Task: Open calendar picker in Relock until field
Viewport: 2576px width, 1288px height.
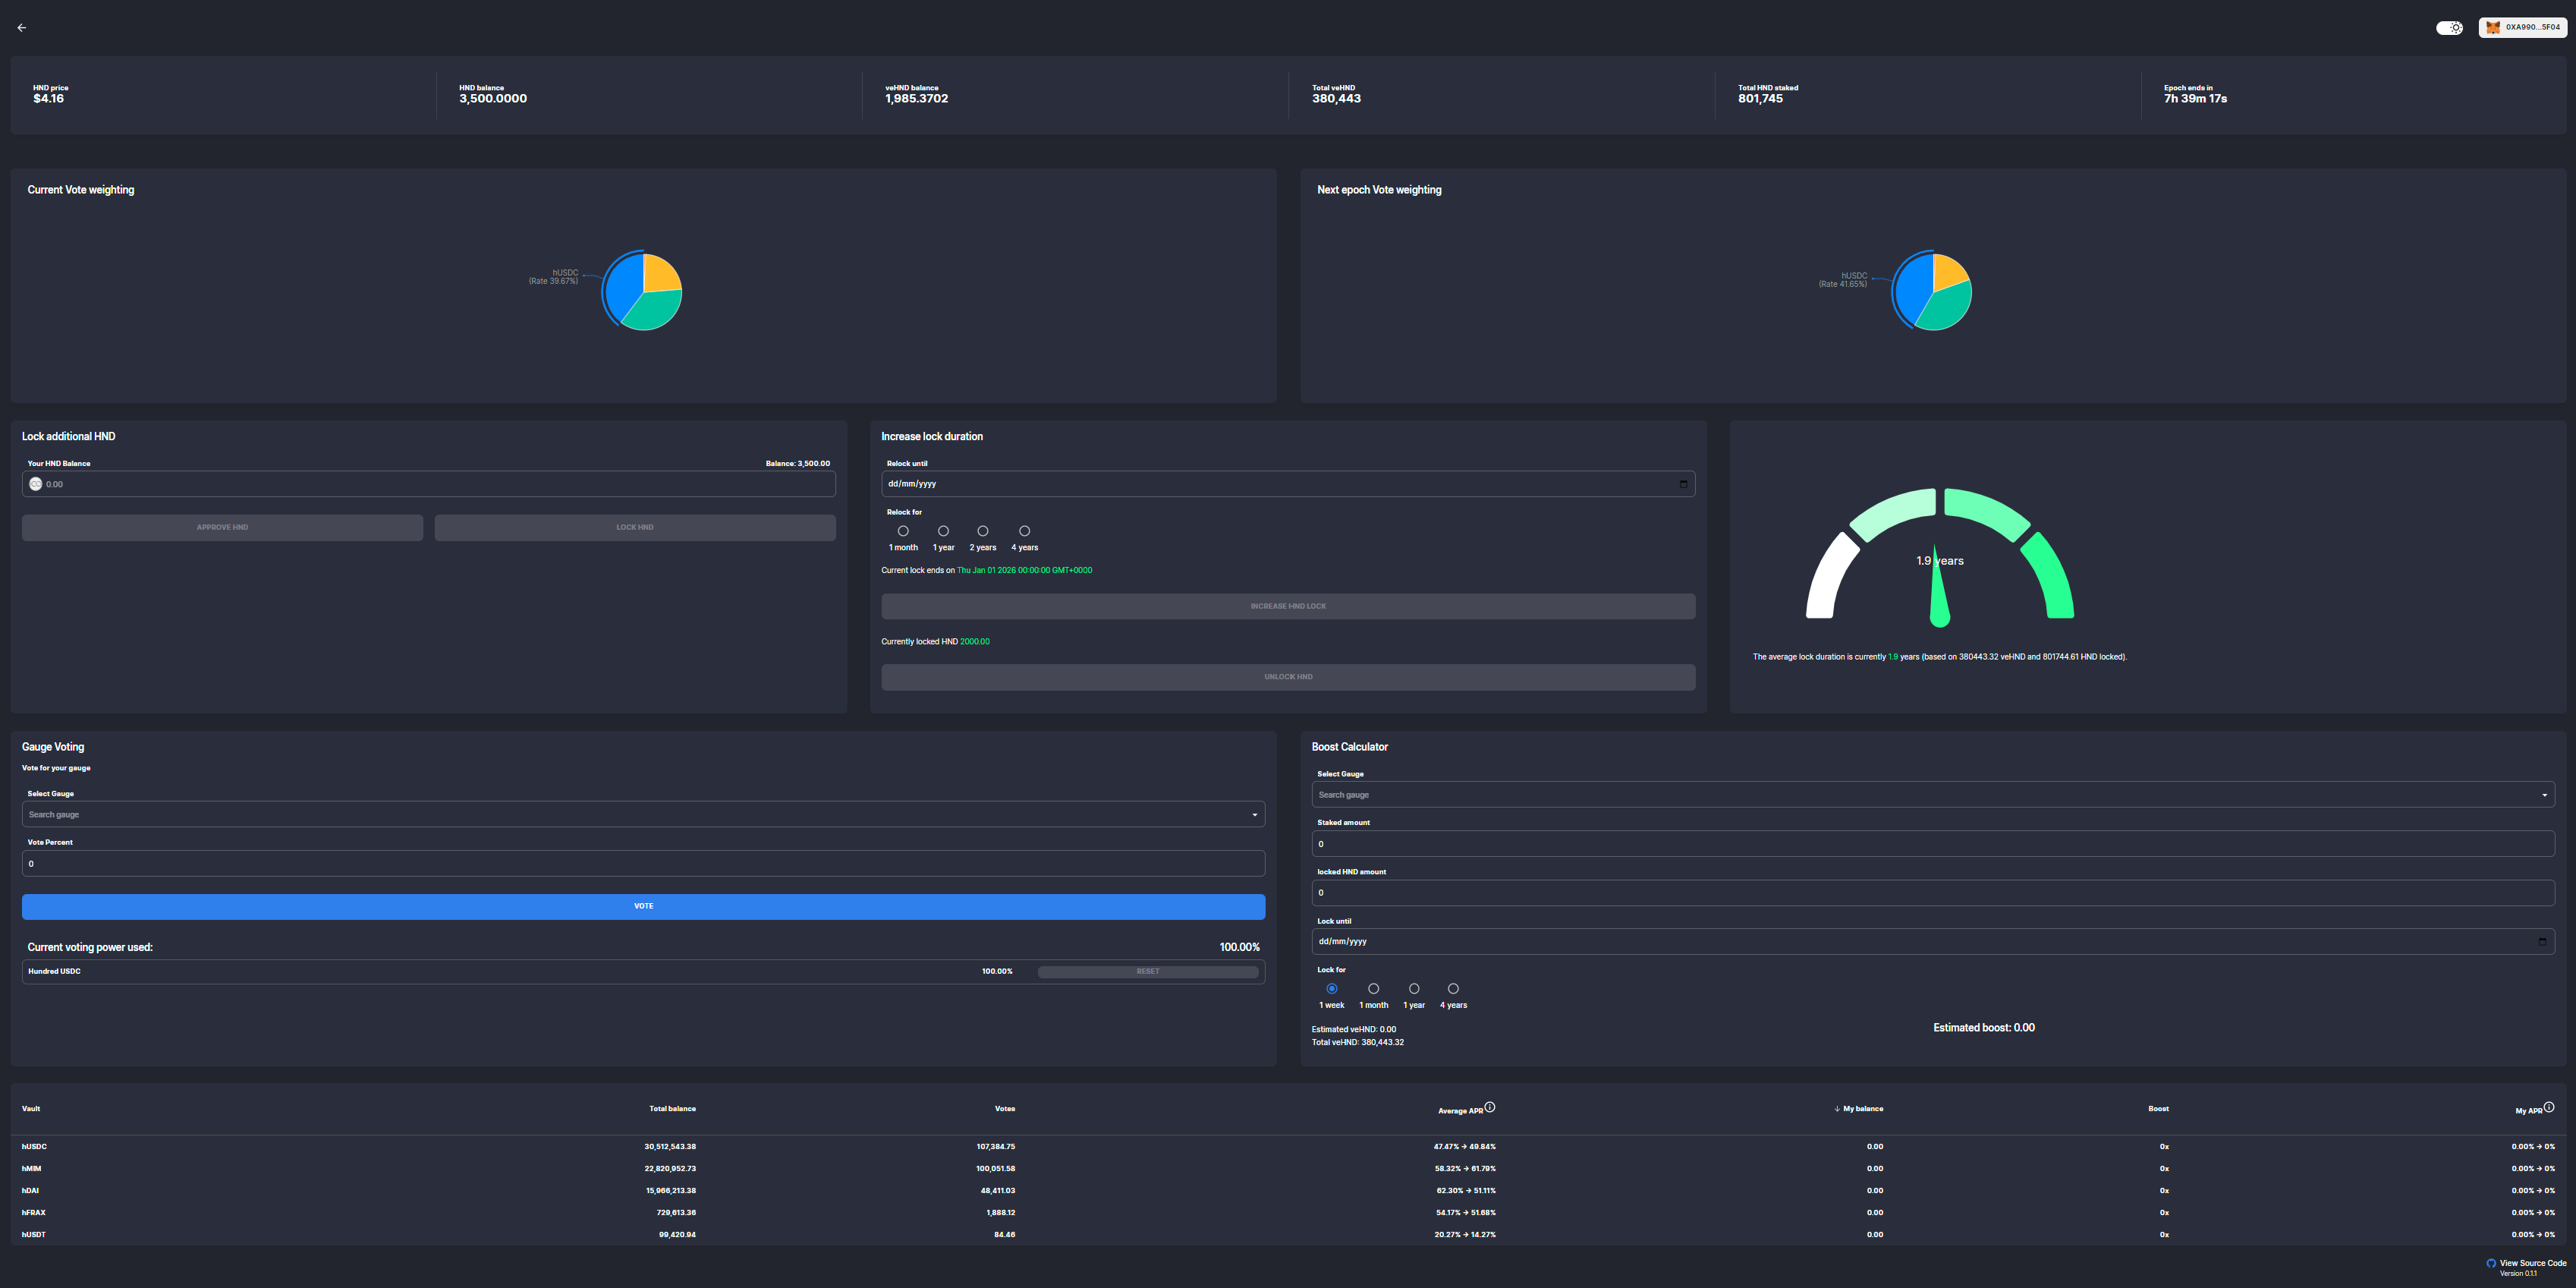Action: (x=1683, y=484)
